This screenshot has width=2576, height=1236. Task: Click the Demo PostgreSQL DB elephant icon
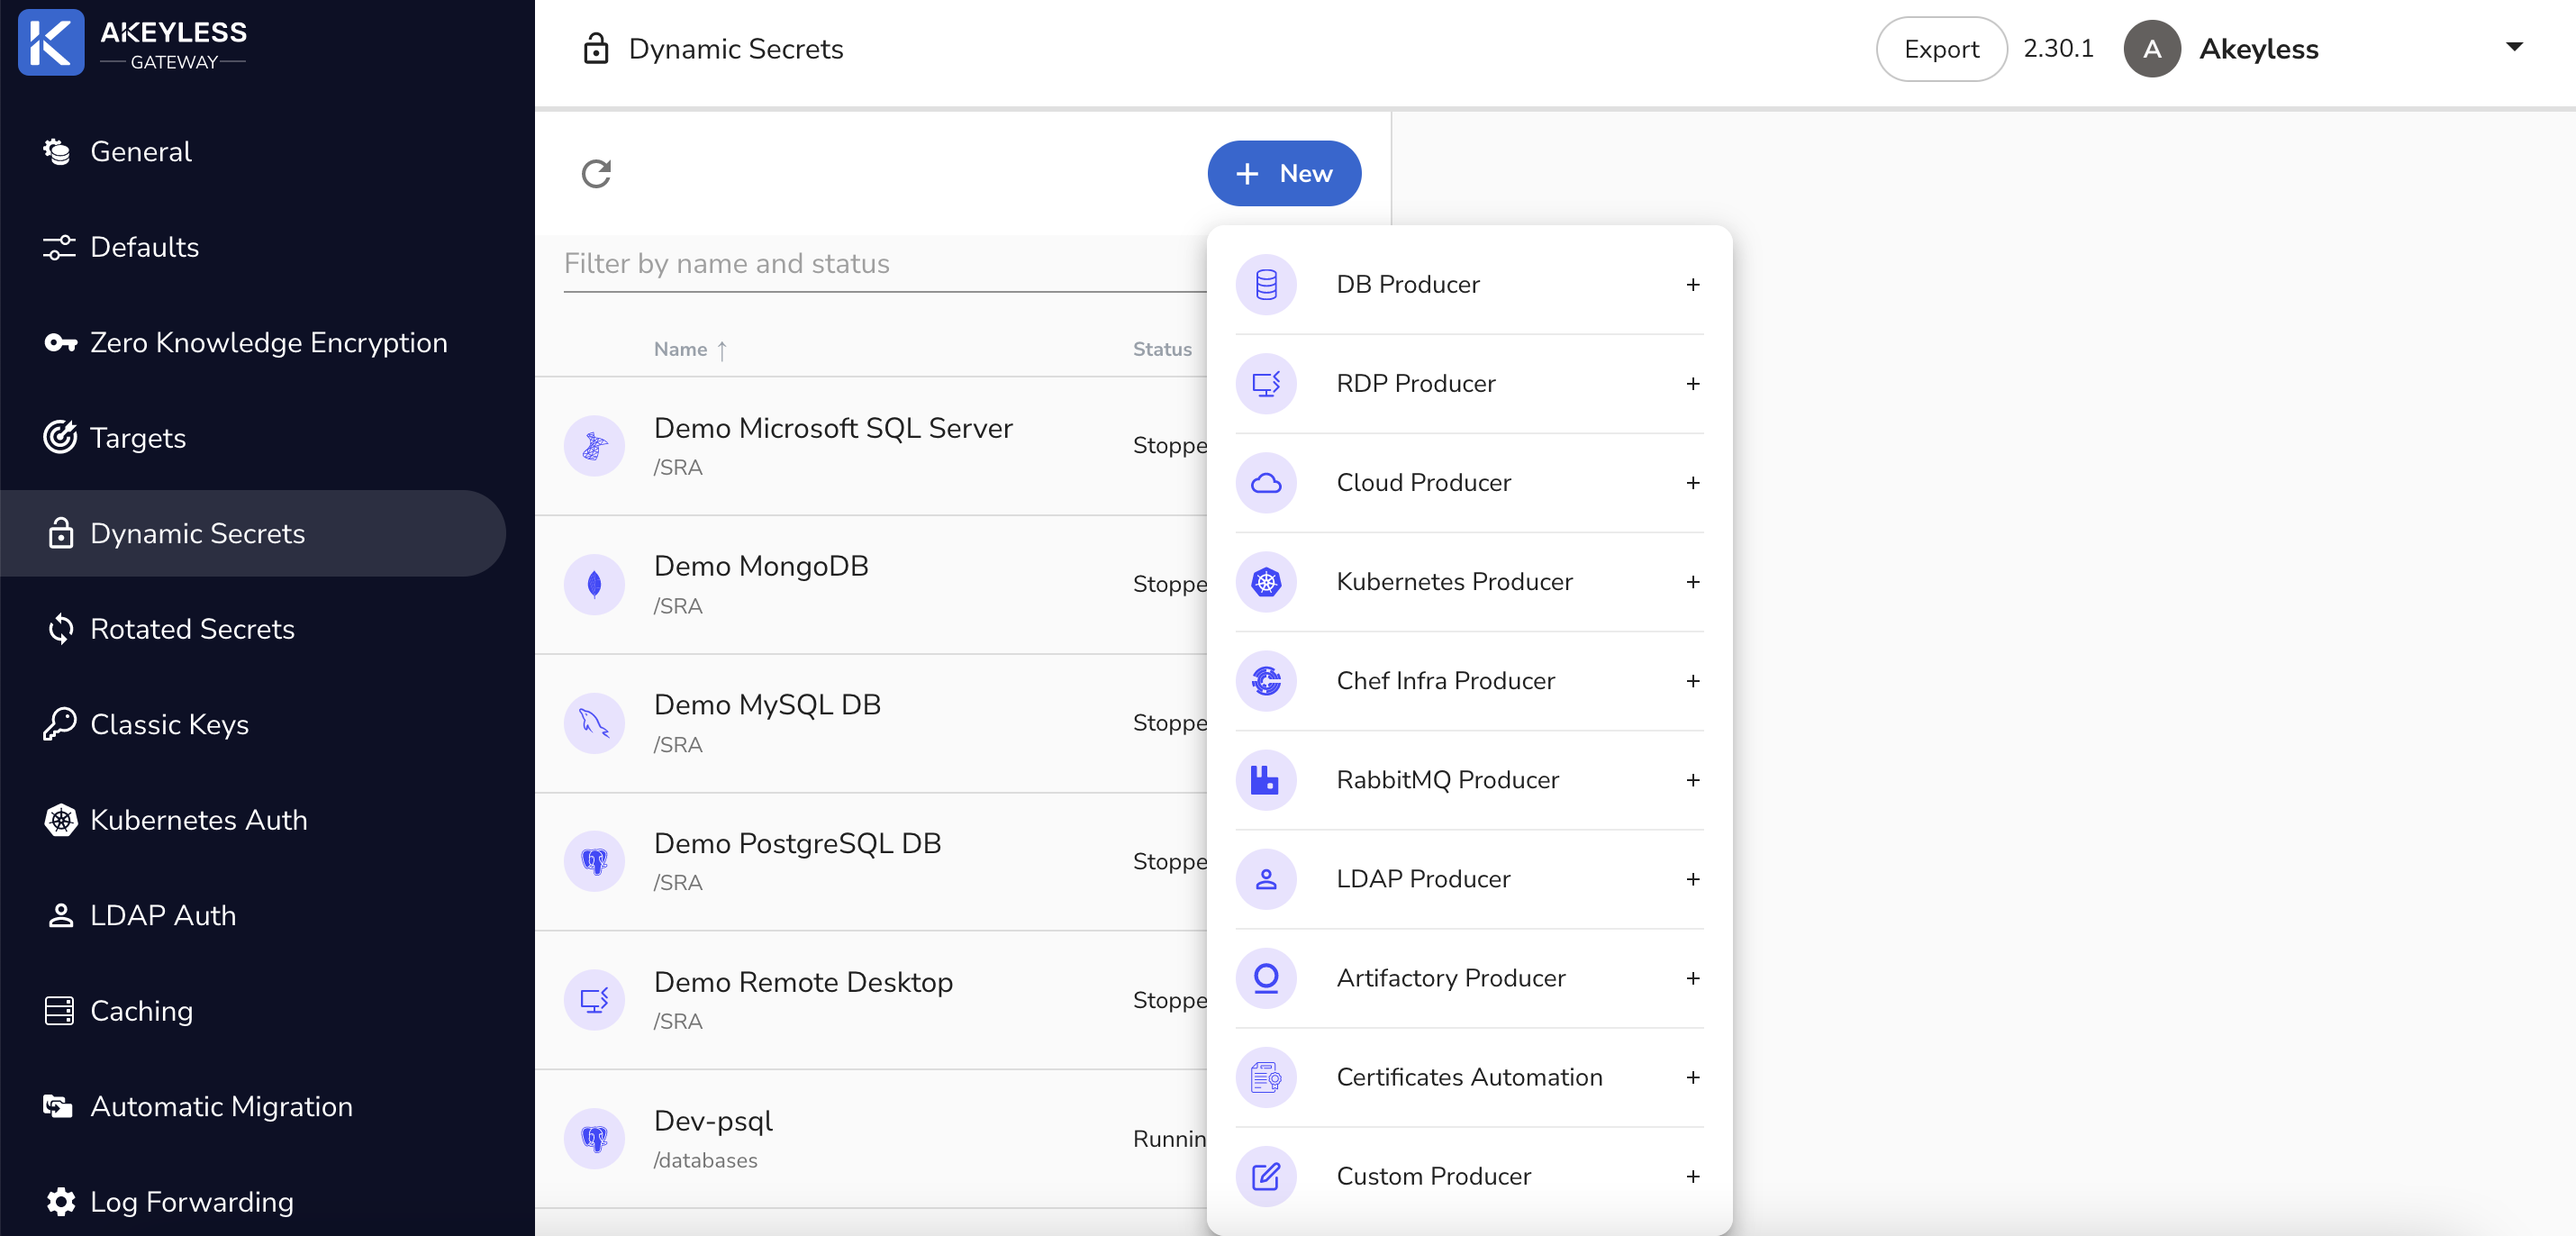[594, 861]
